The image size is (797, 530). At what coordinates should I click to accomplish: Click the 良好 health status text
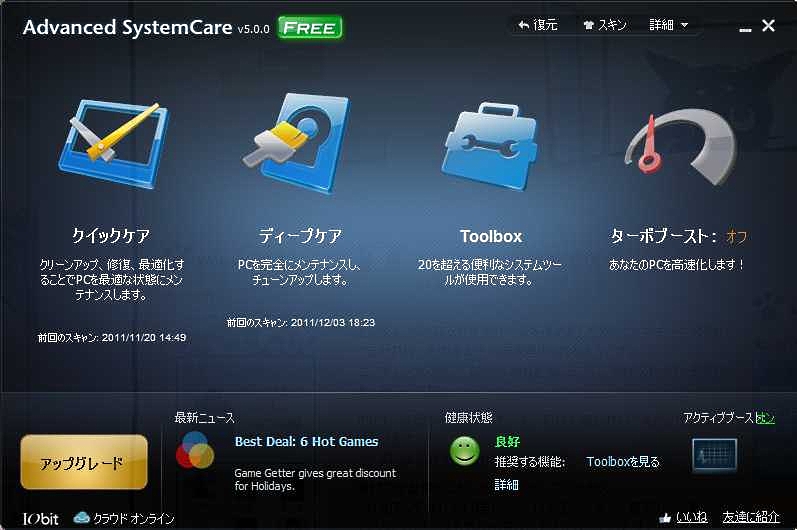[507, 441]
